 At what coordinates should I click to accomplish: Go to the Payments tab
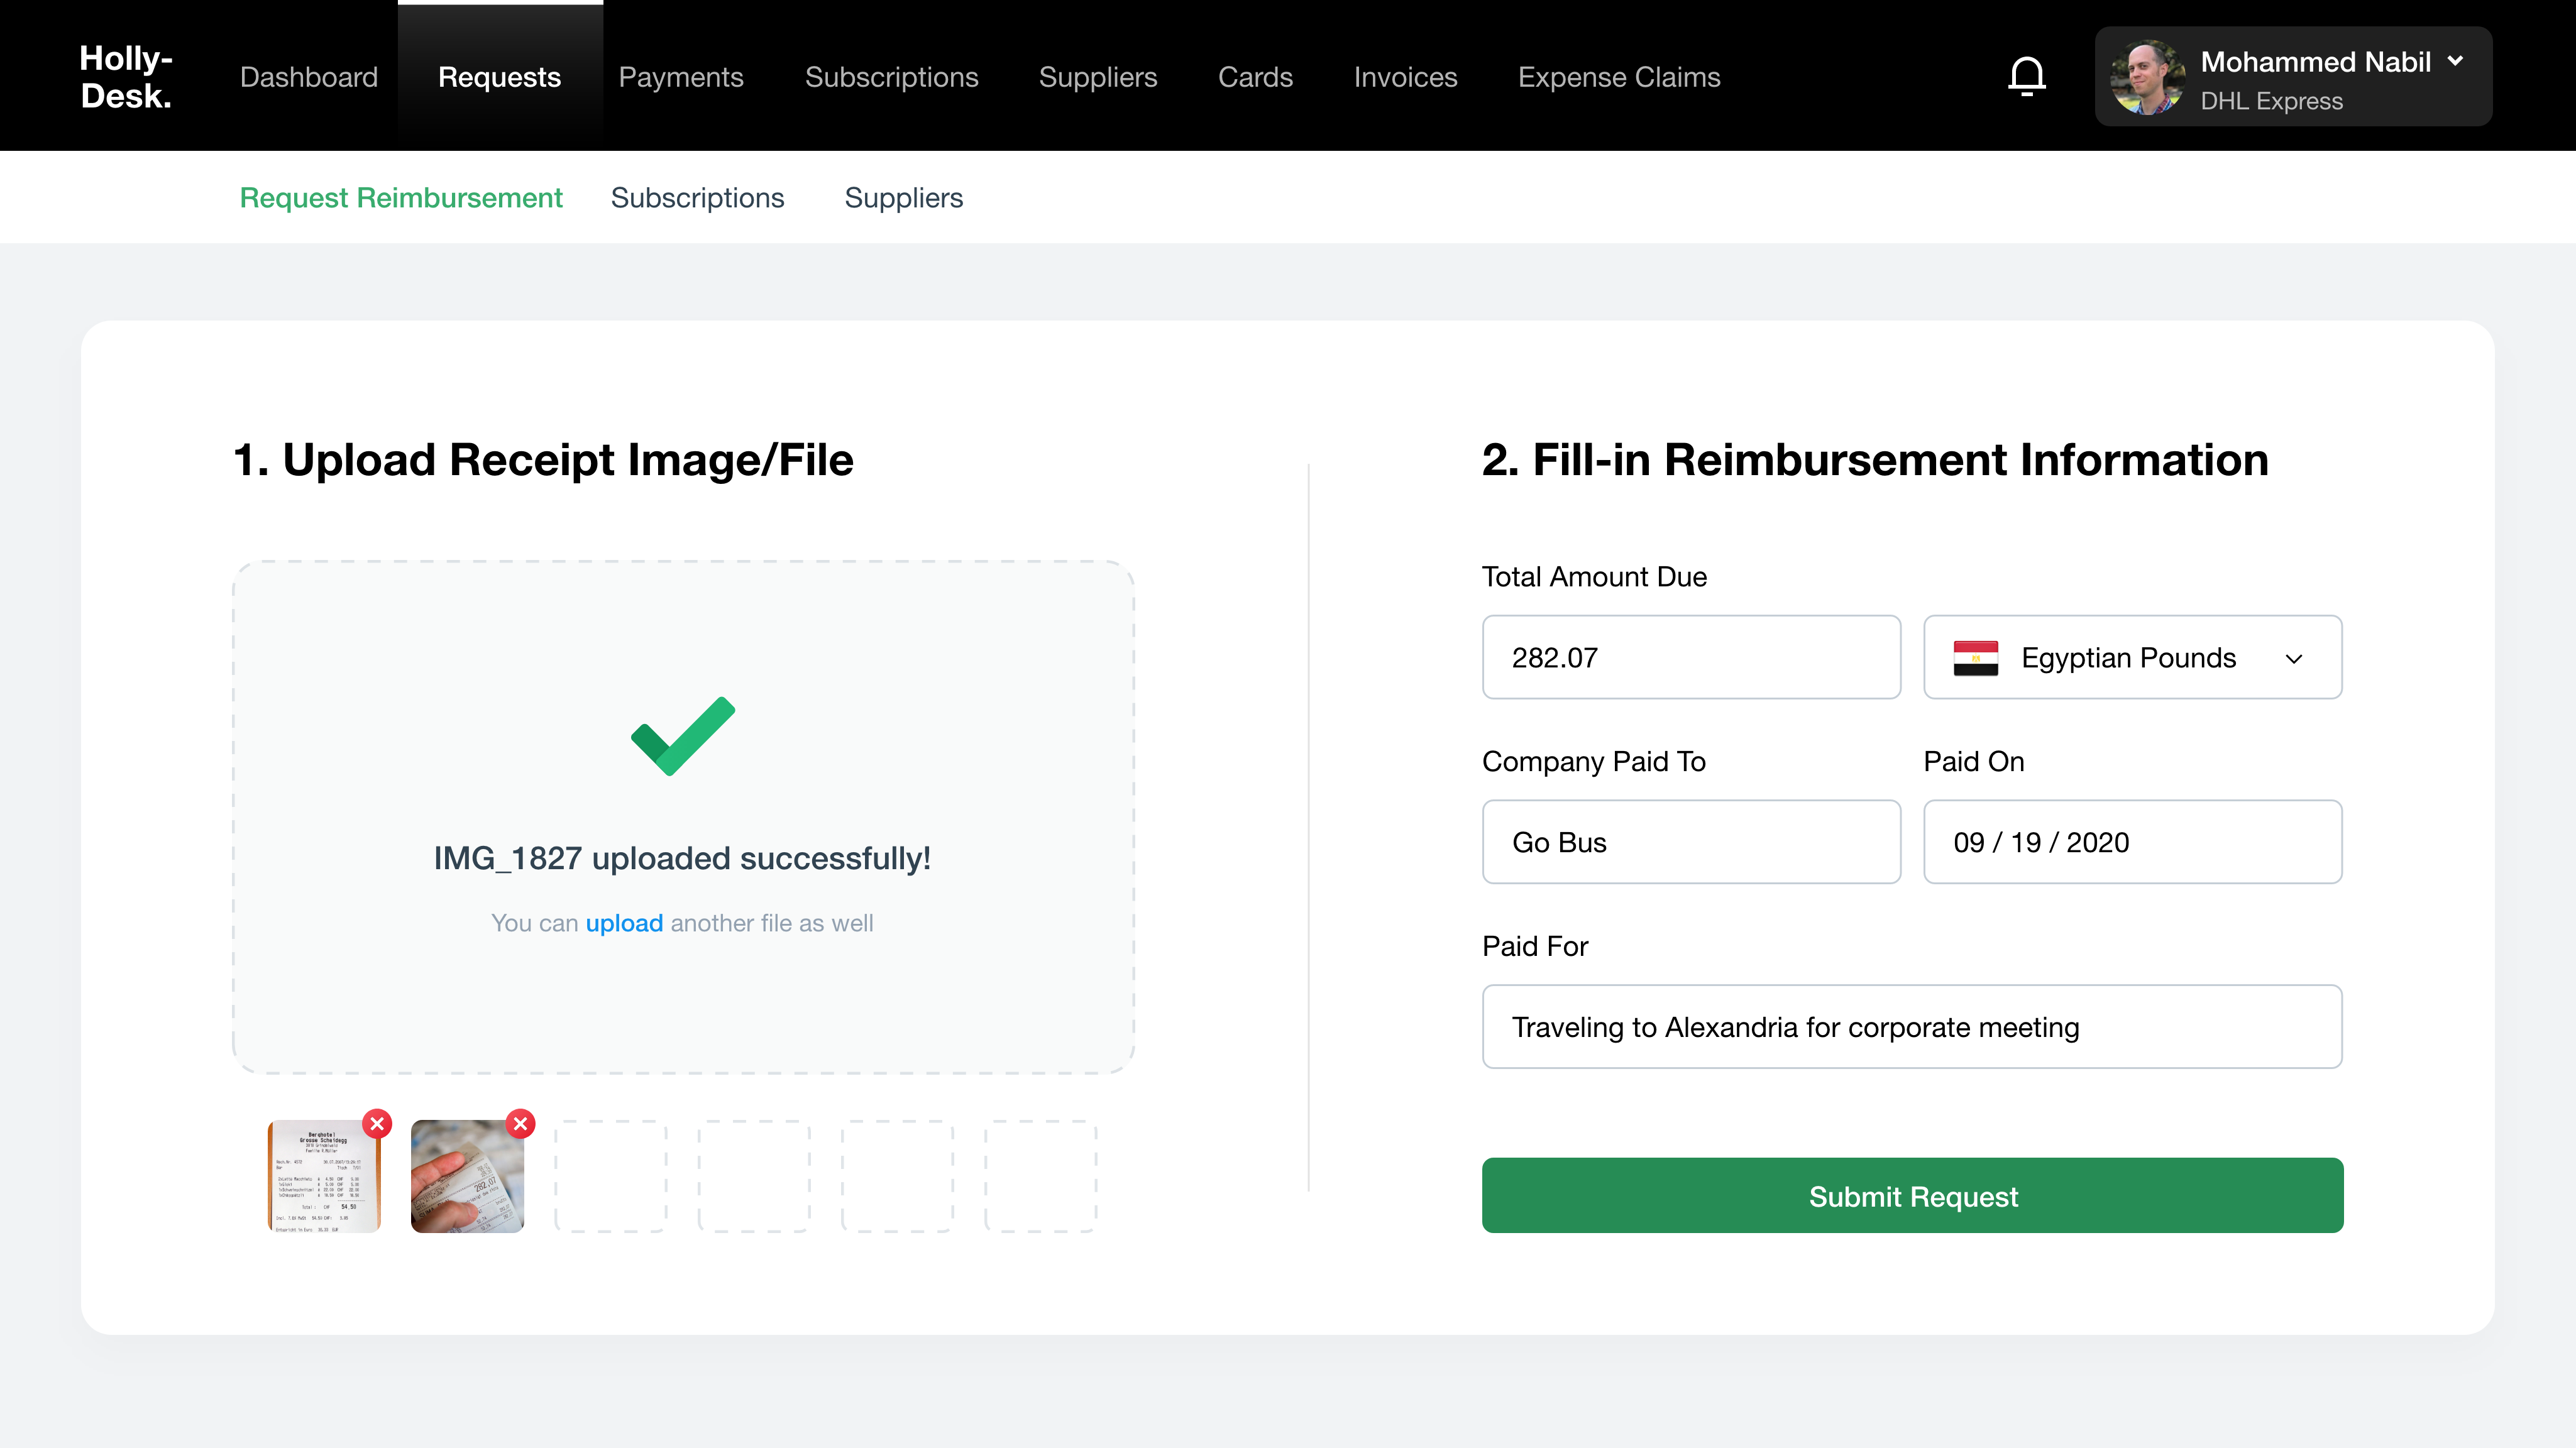coord(680,77)
